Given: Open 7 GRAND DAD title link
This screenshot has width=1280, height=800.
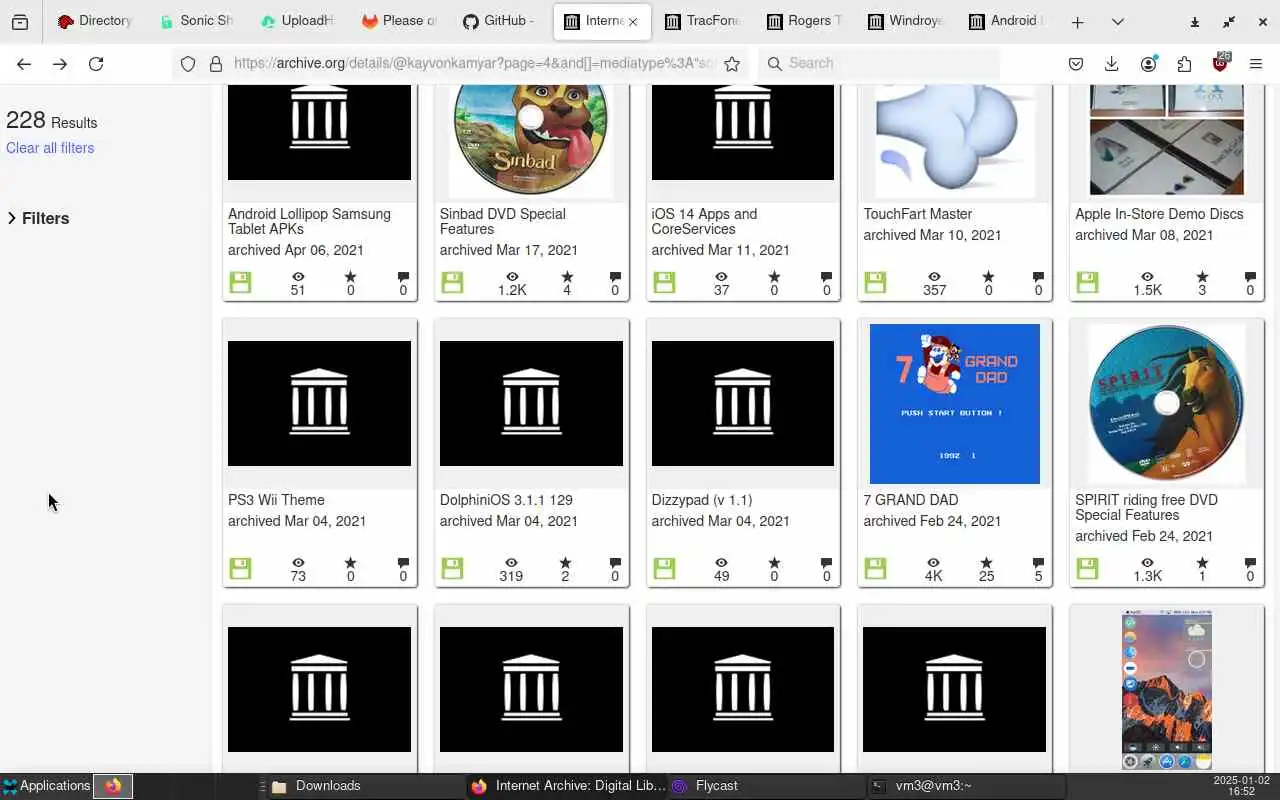Looking at the screenshot, I should tap(911, 500).
